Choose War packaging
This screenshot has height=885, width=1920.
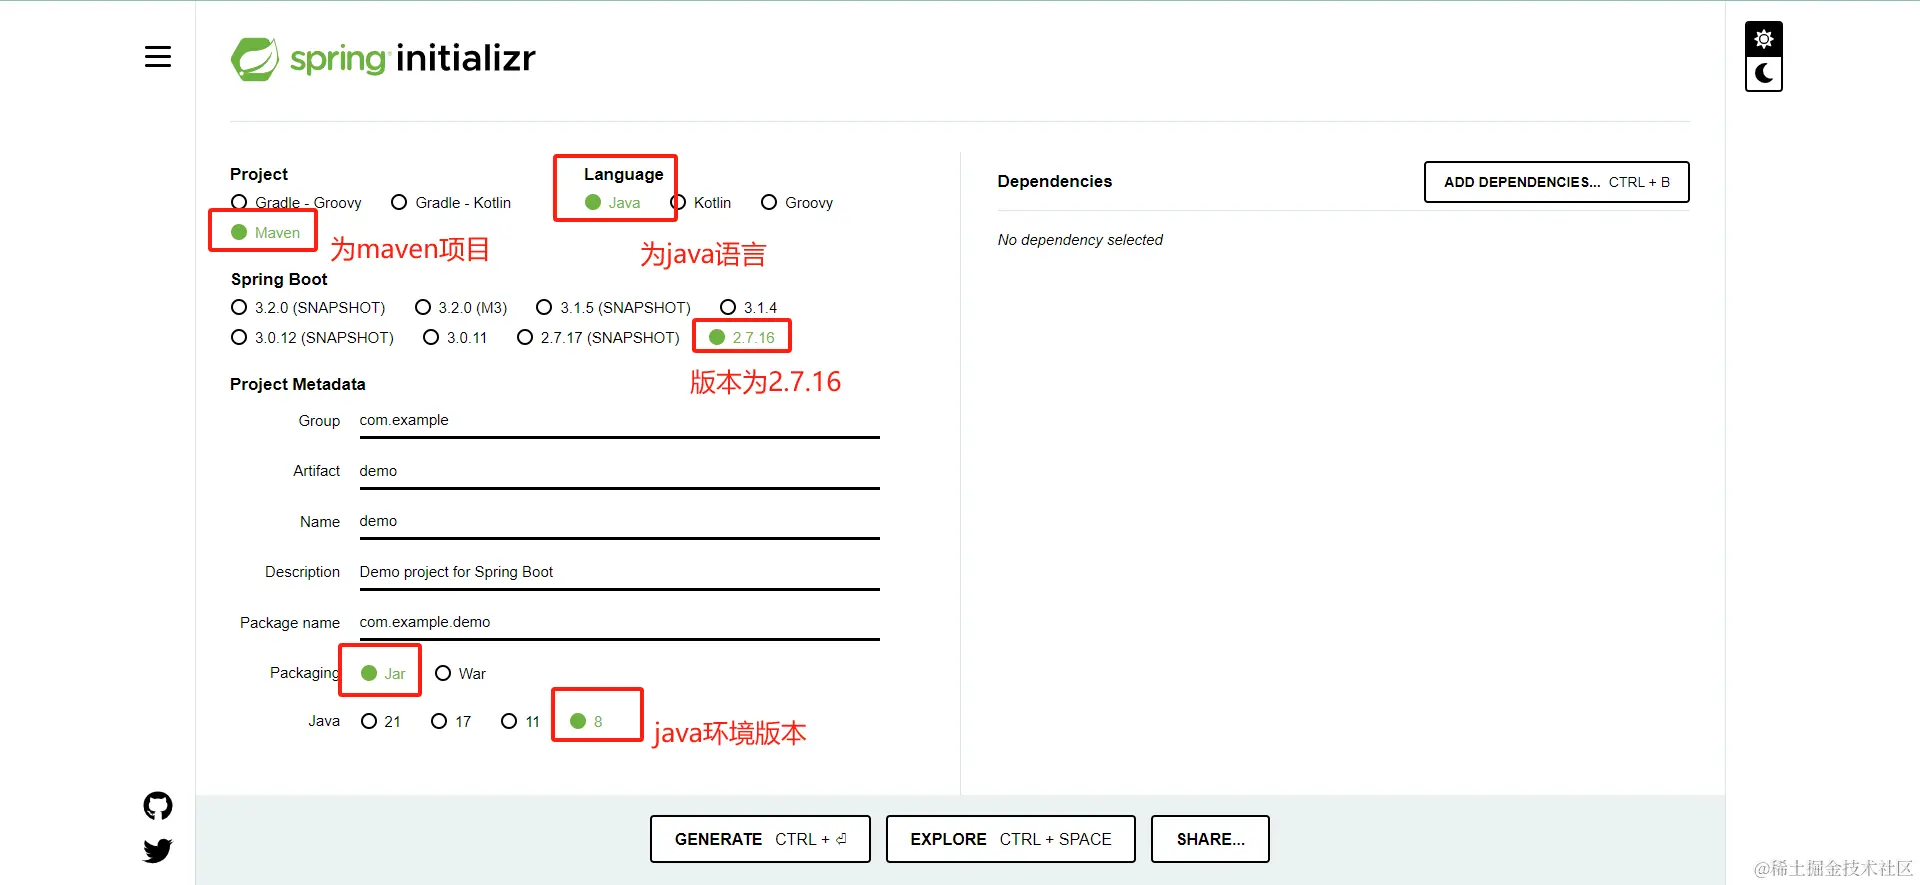[x=461, y=674]
